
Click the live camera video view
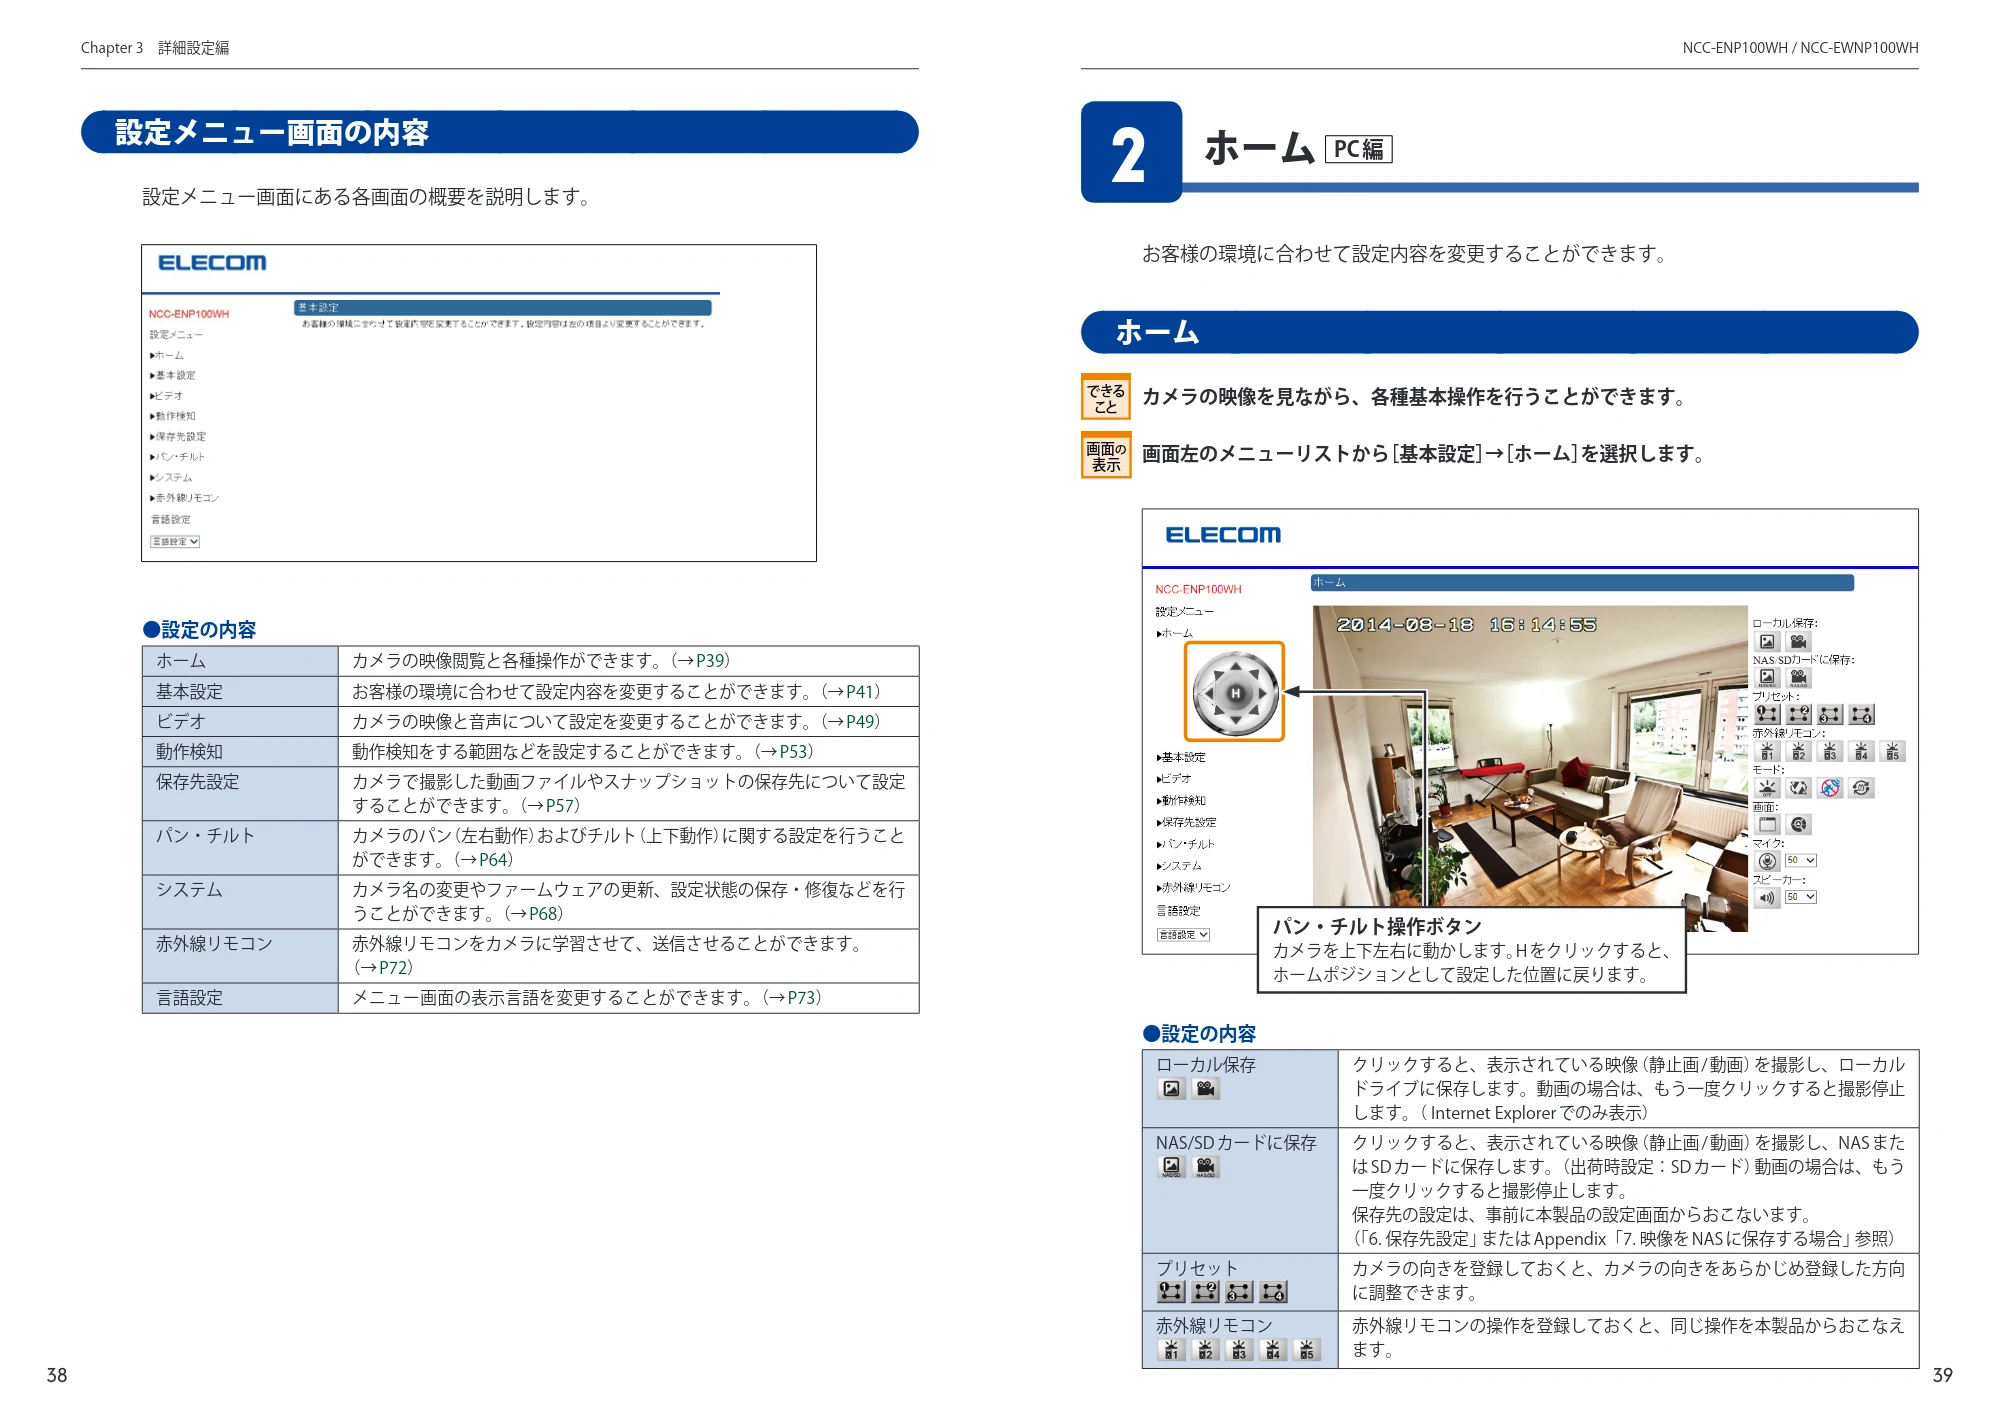pos(1530,768)
